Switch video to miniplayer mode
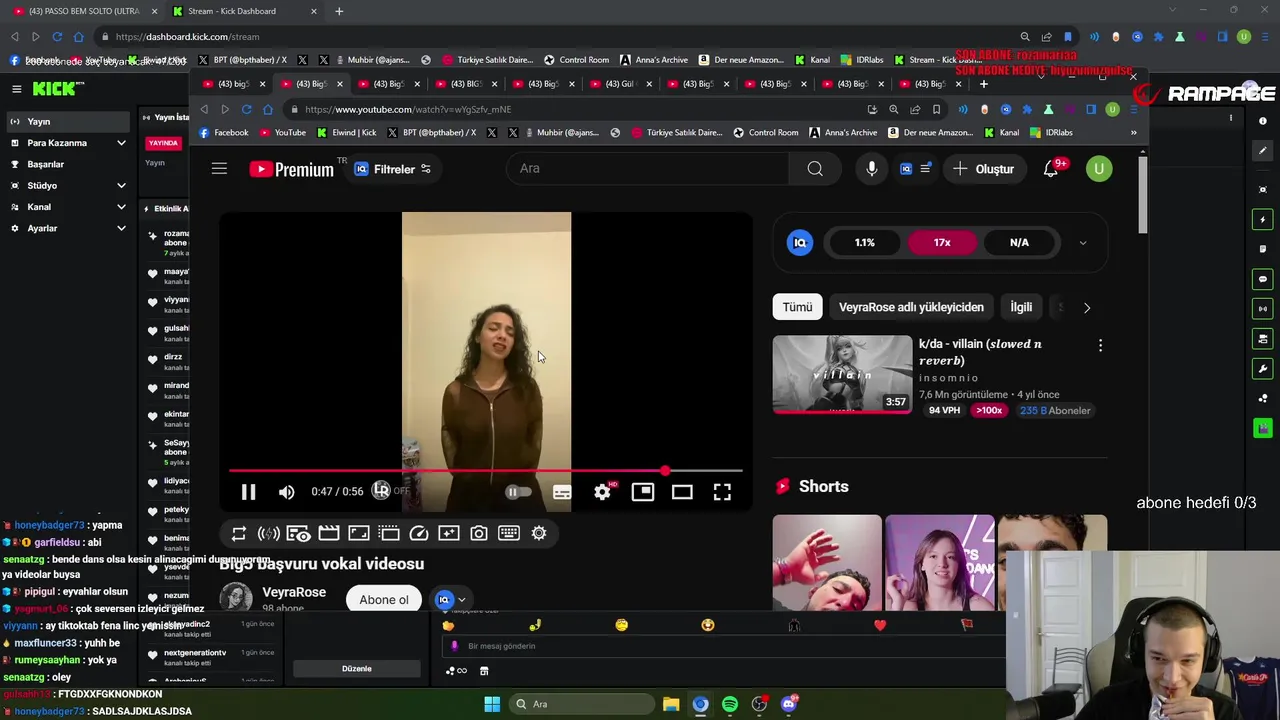The image size is (1280, 720). 642,492
